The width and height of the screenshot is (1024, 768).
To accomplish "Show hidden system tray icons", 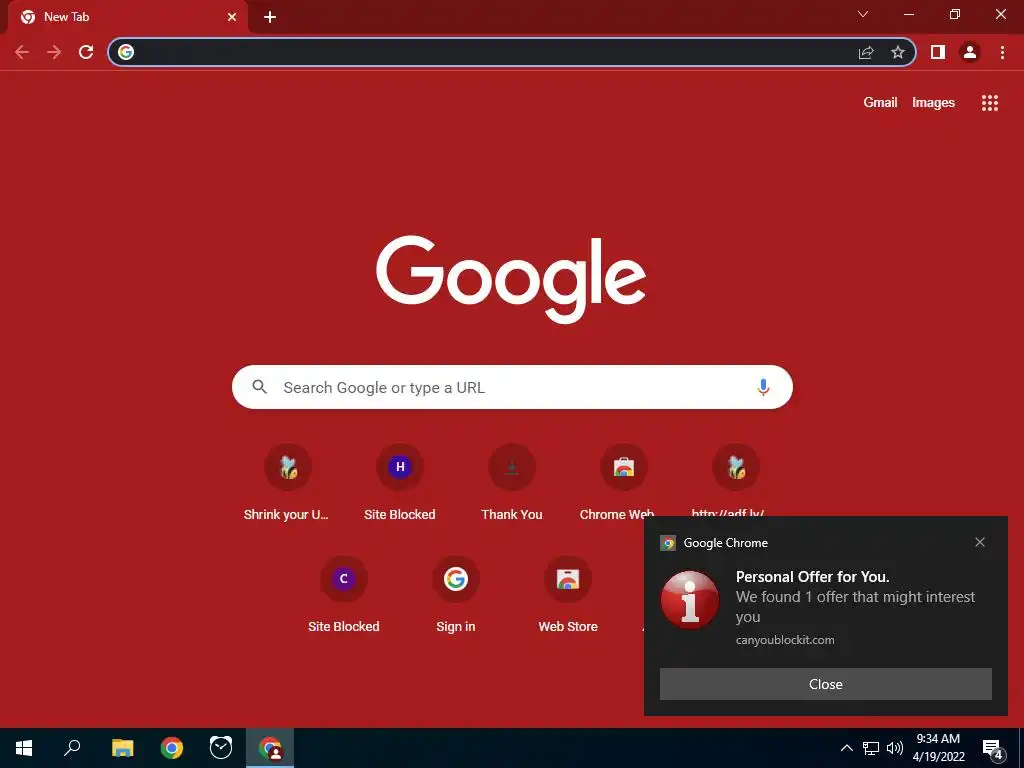I will tap(846, 748).
